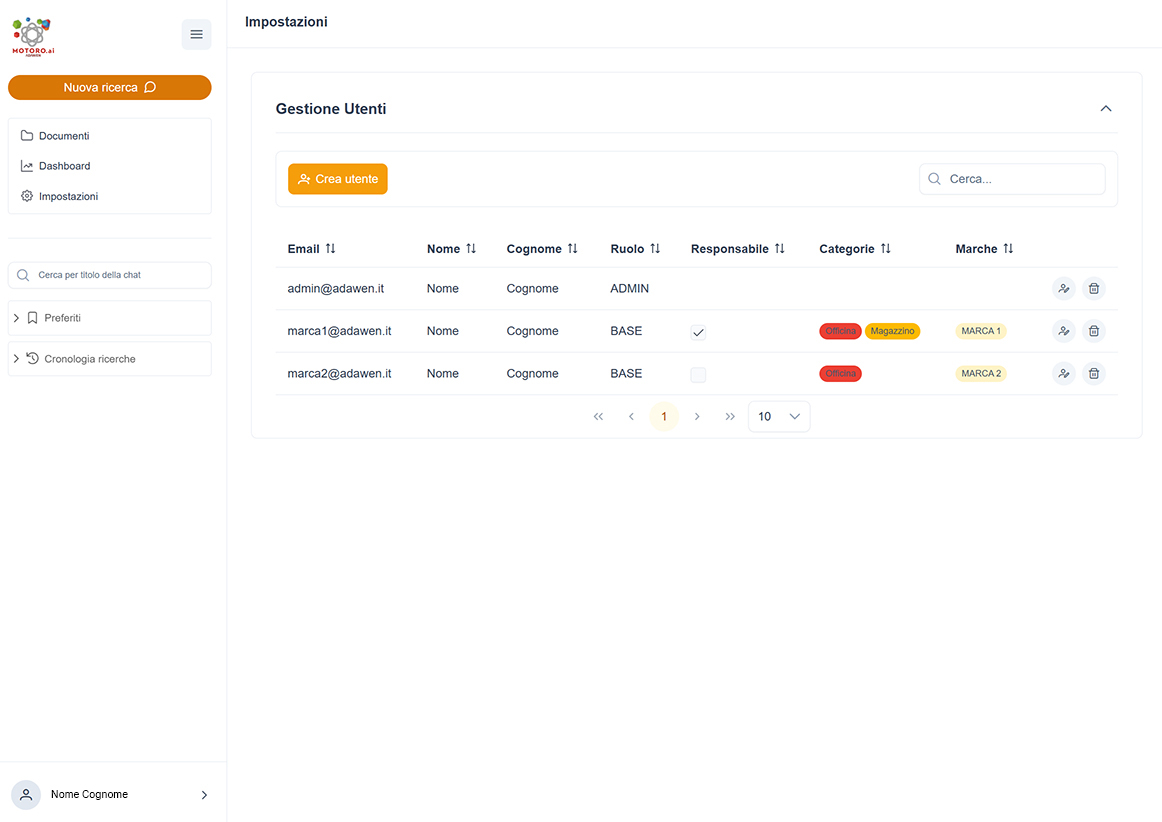The height and width of the screenshot is (822, 1162).
Task: Edit the admin@adawen.it user
Action: click(x=1063, y=288)
